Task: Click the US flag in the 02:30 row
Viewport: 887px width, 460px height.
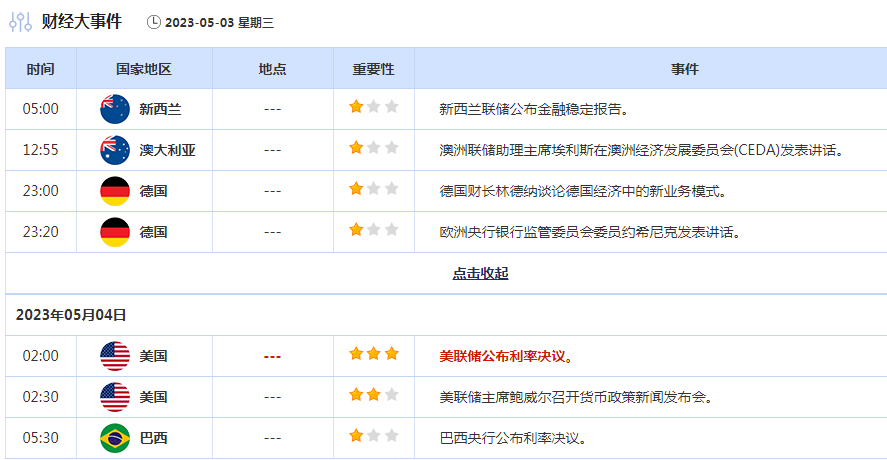Action: click(115, 396)
